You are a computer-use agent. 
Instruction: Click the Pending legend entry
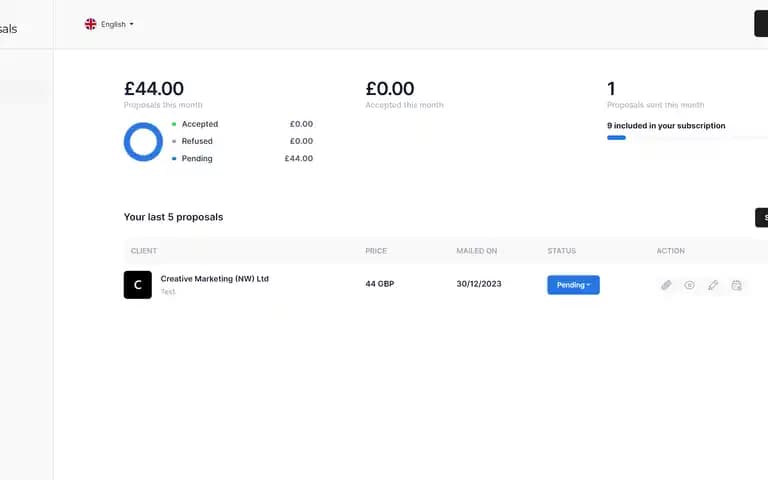pyautogui.click(x=197, y=158)
